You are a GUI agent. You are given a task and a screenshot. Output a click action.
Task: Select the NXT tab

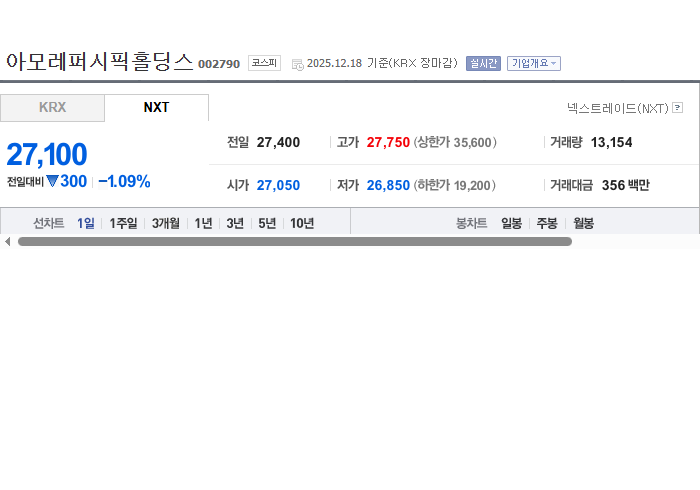pos(156,108)
